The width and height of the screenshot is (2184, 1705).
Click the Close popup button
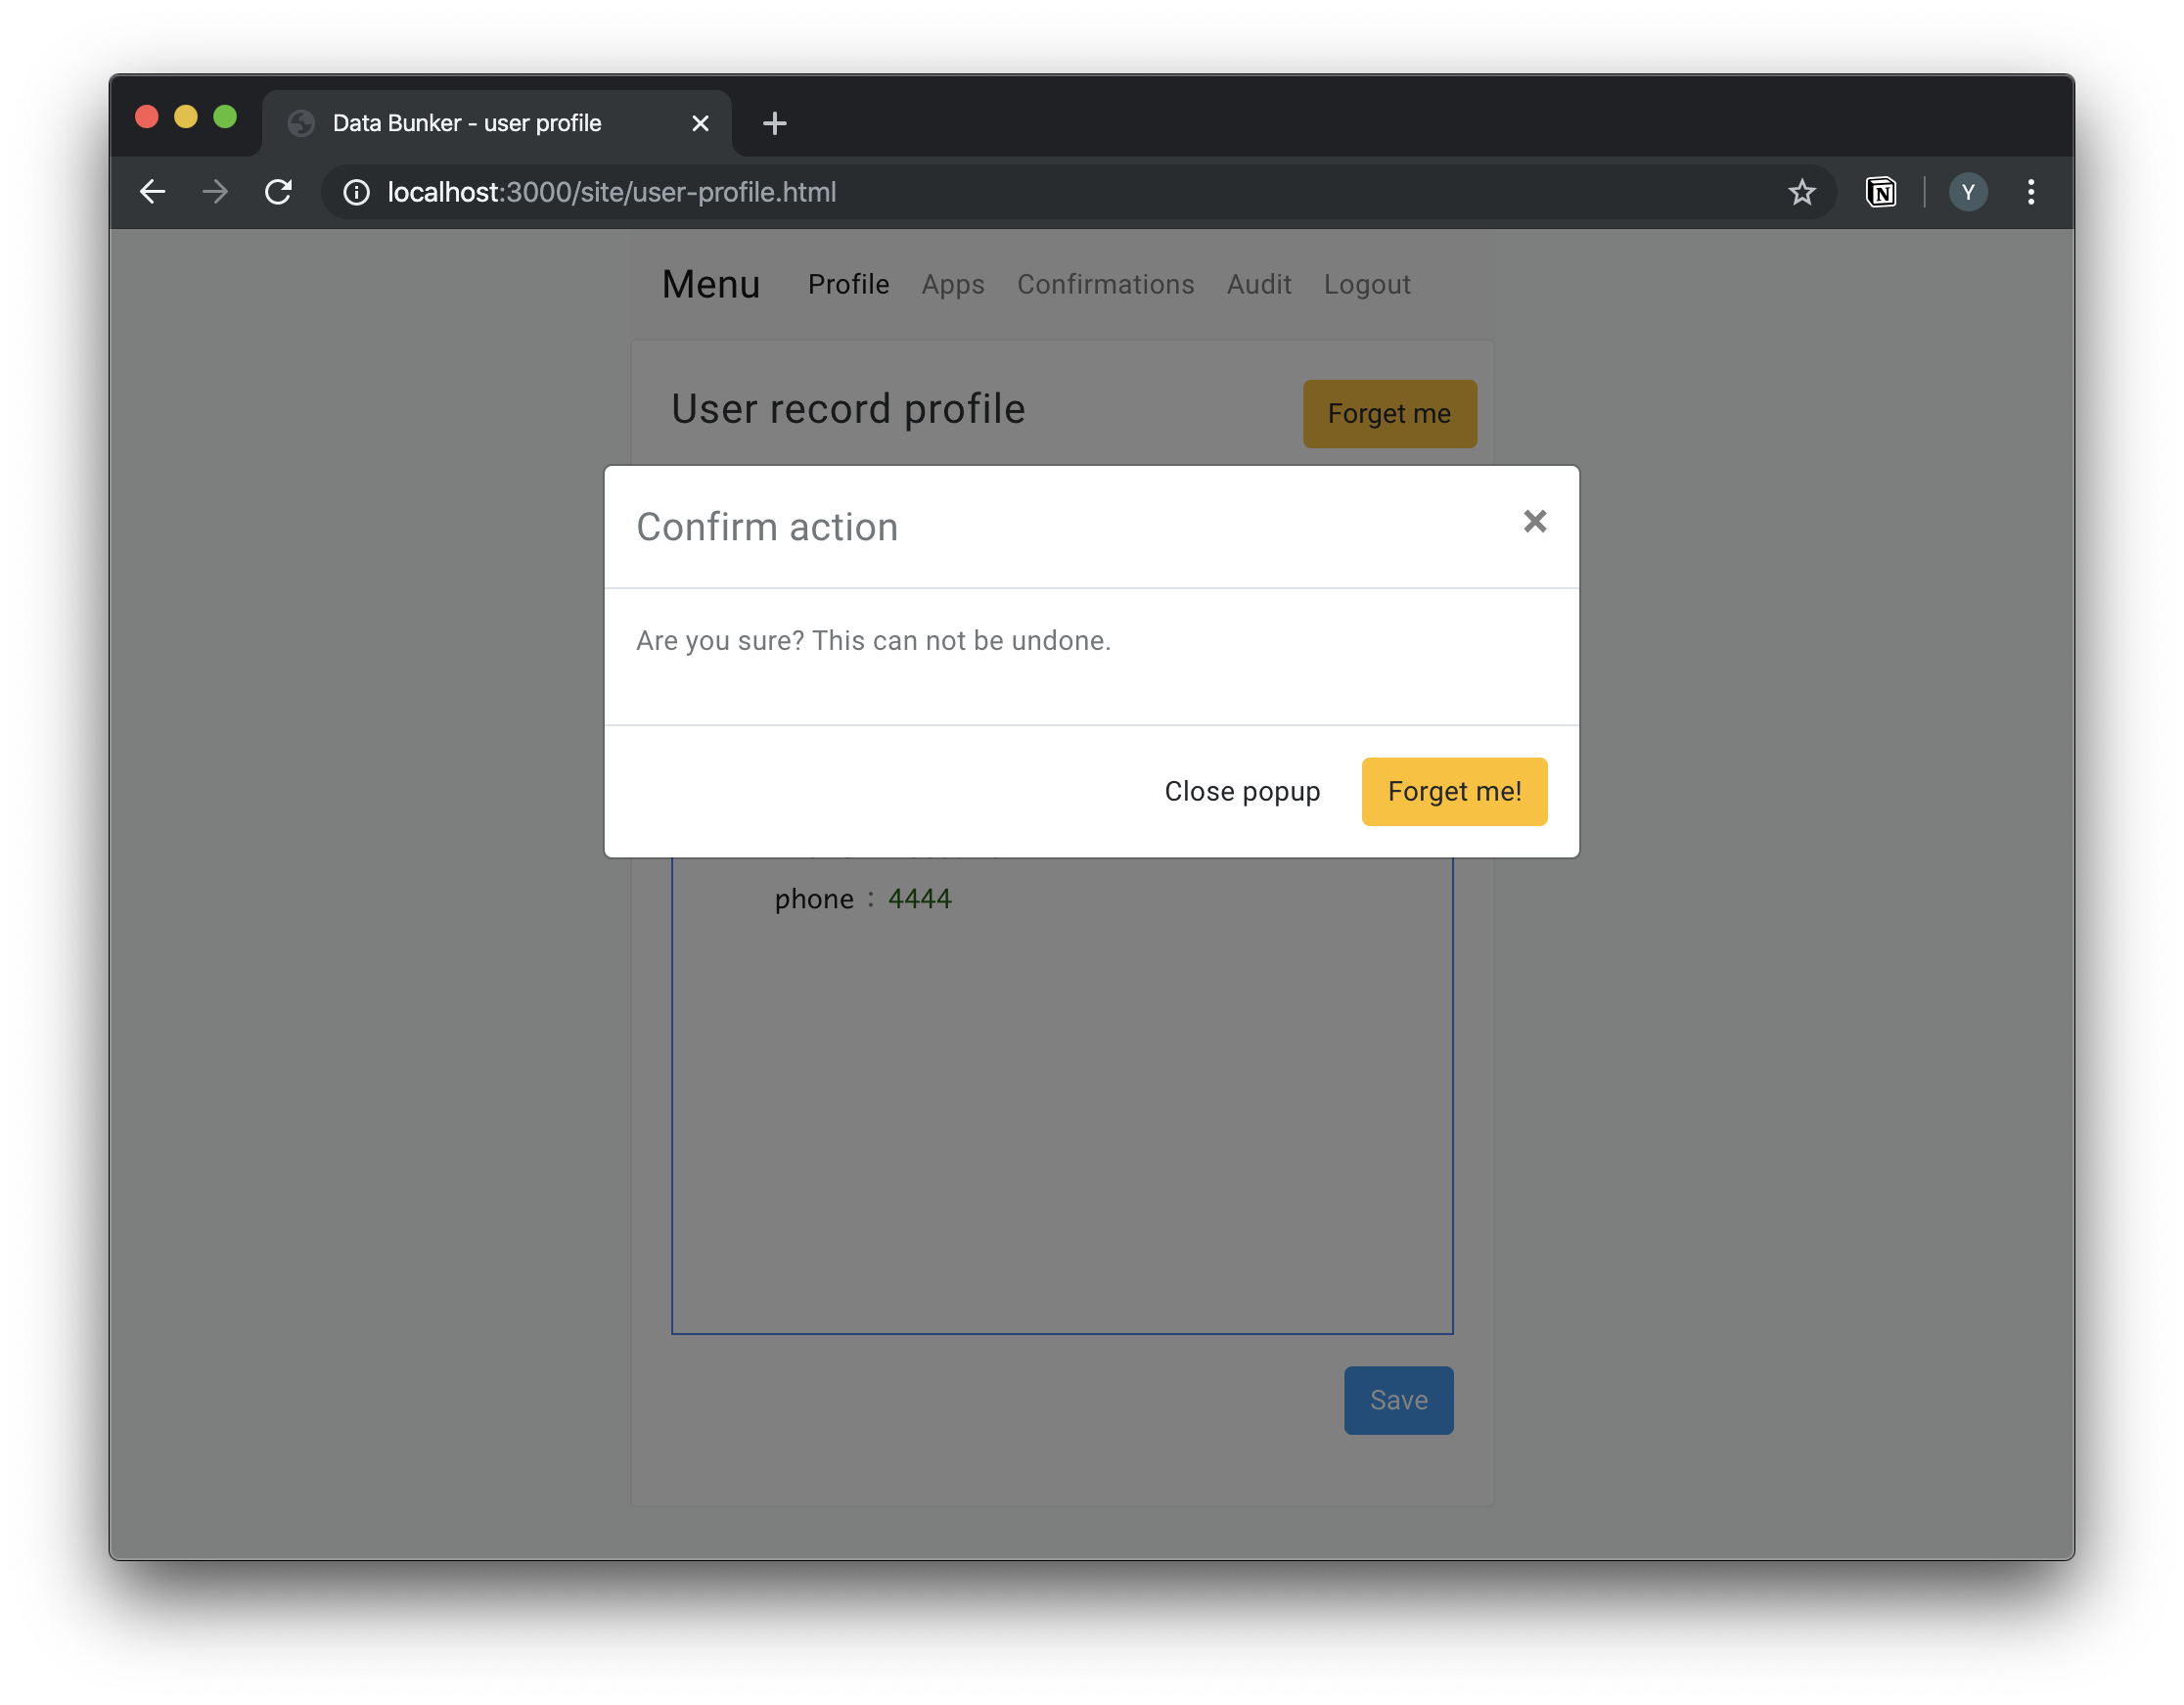1241,791
